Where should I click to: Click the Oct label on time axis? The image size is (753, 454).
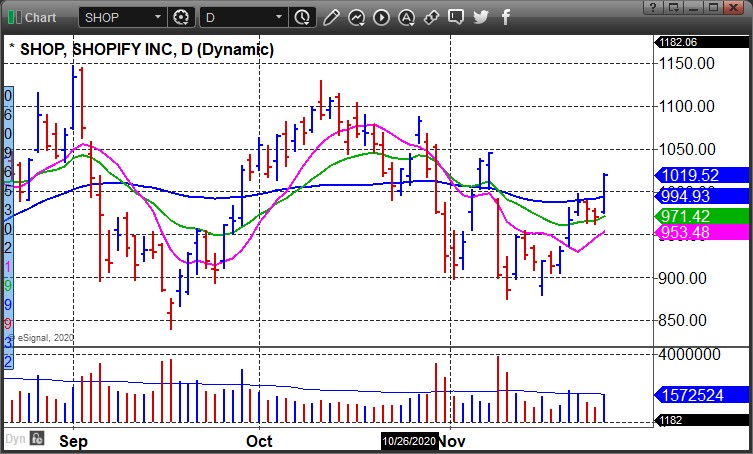tap(259, 441)
